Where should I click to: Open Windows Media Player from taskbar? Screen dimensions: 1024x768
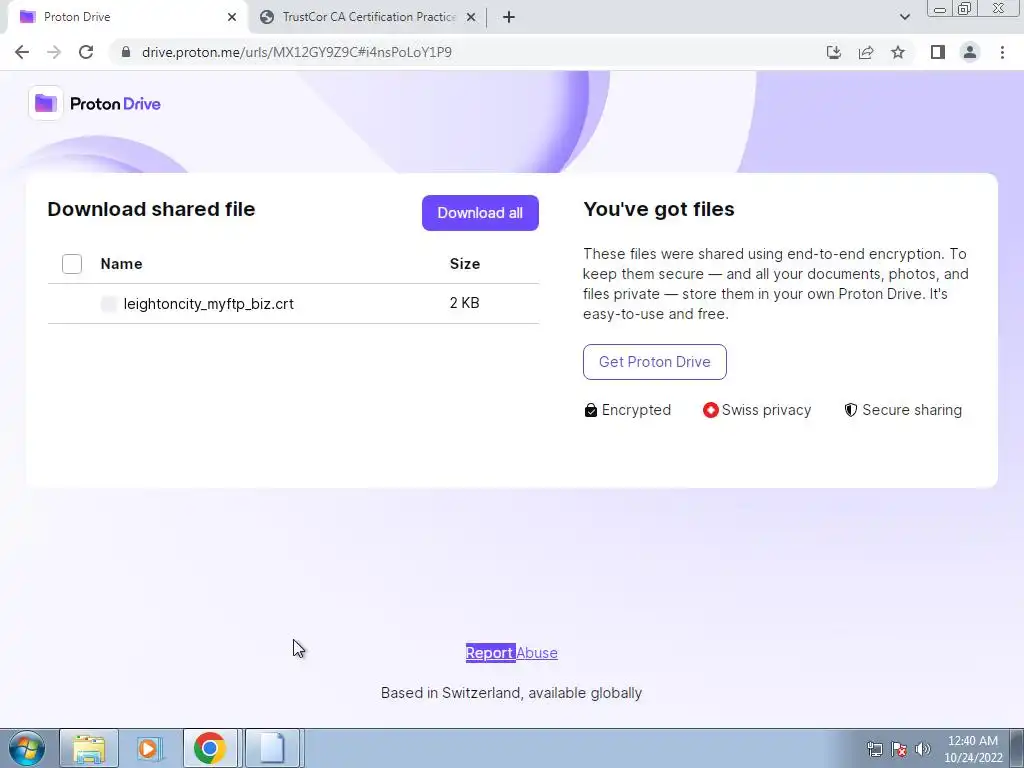click(x=148, y=748)
